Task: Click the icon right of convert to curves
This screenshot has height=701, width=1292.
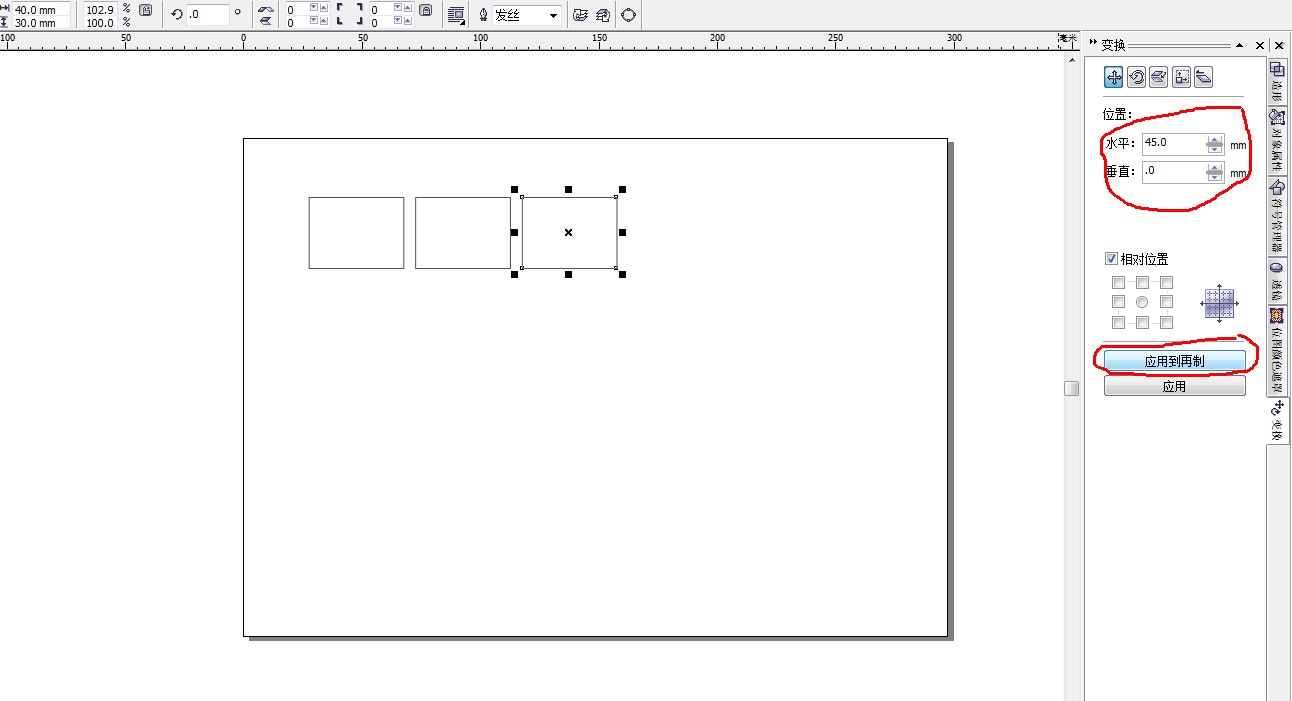Action: (603, 15)
